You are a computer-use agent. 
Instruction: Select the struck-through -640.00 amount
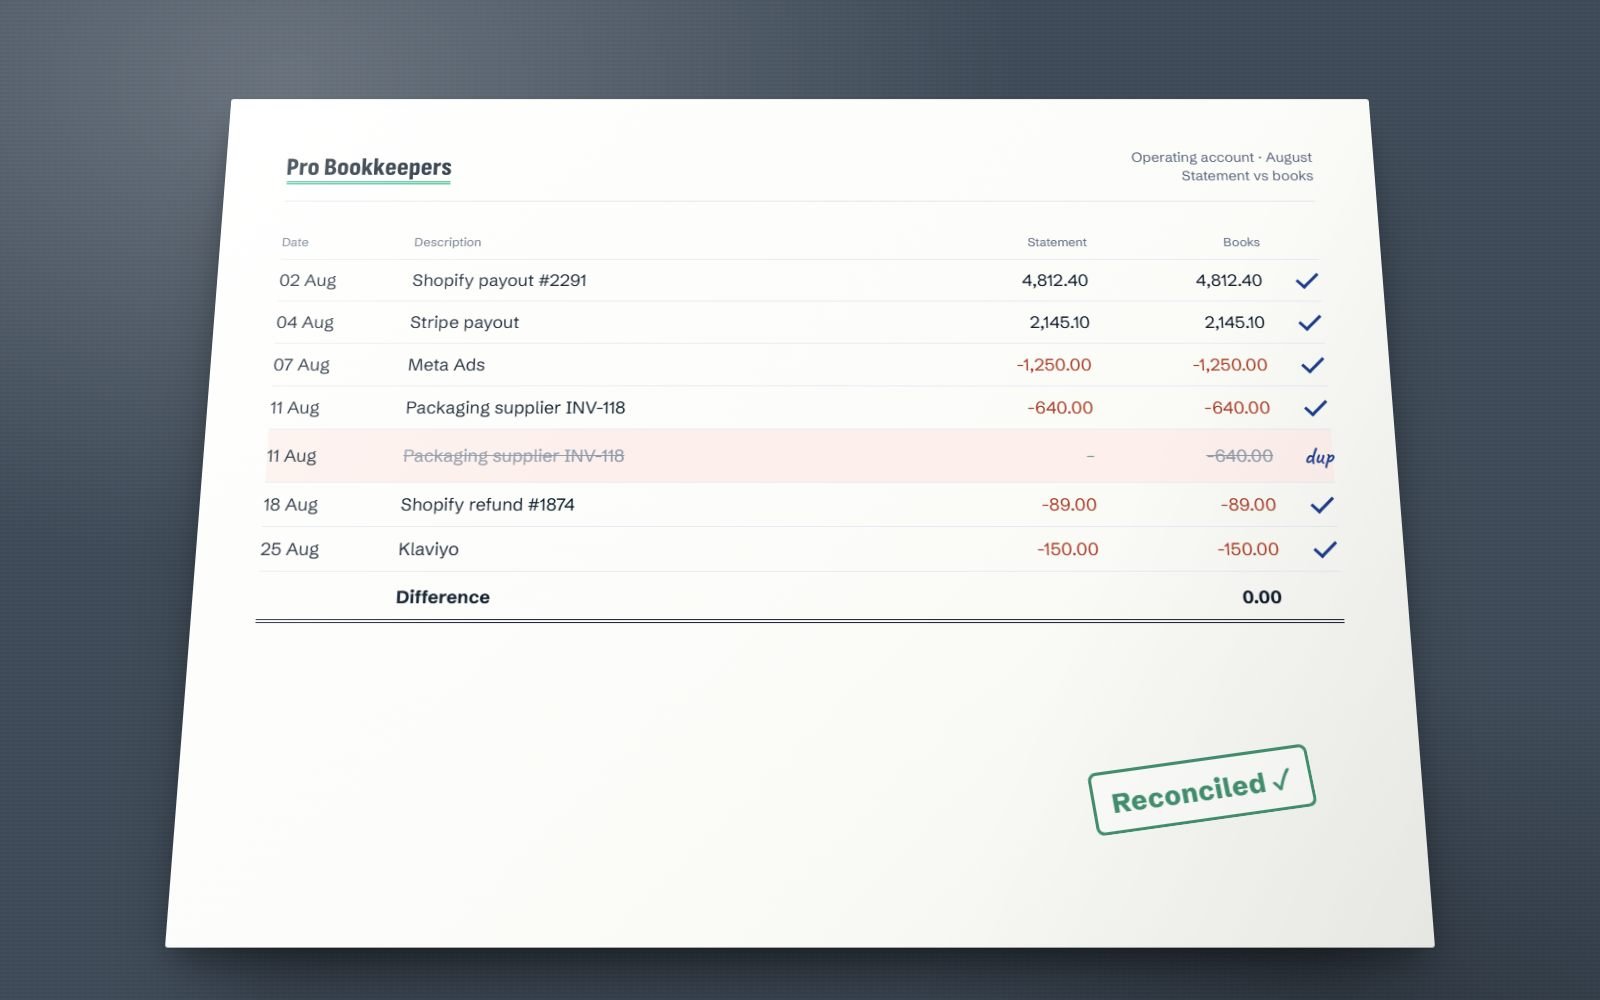1240,456
